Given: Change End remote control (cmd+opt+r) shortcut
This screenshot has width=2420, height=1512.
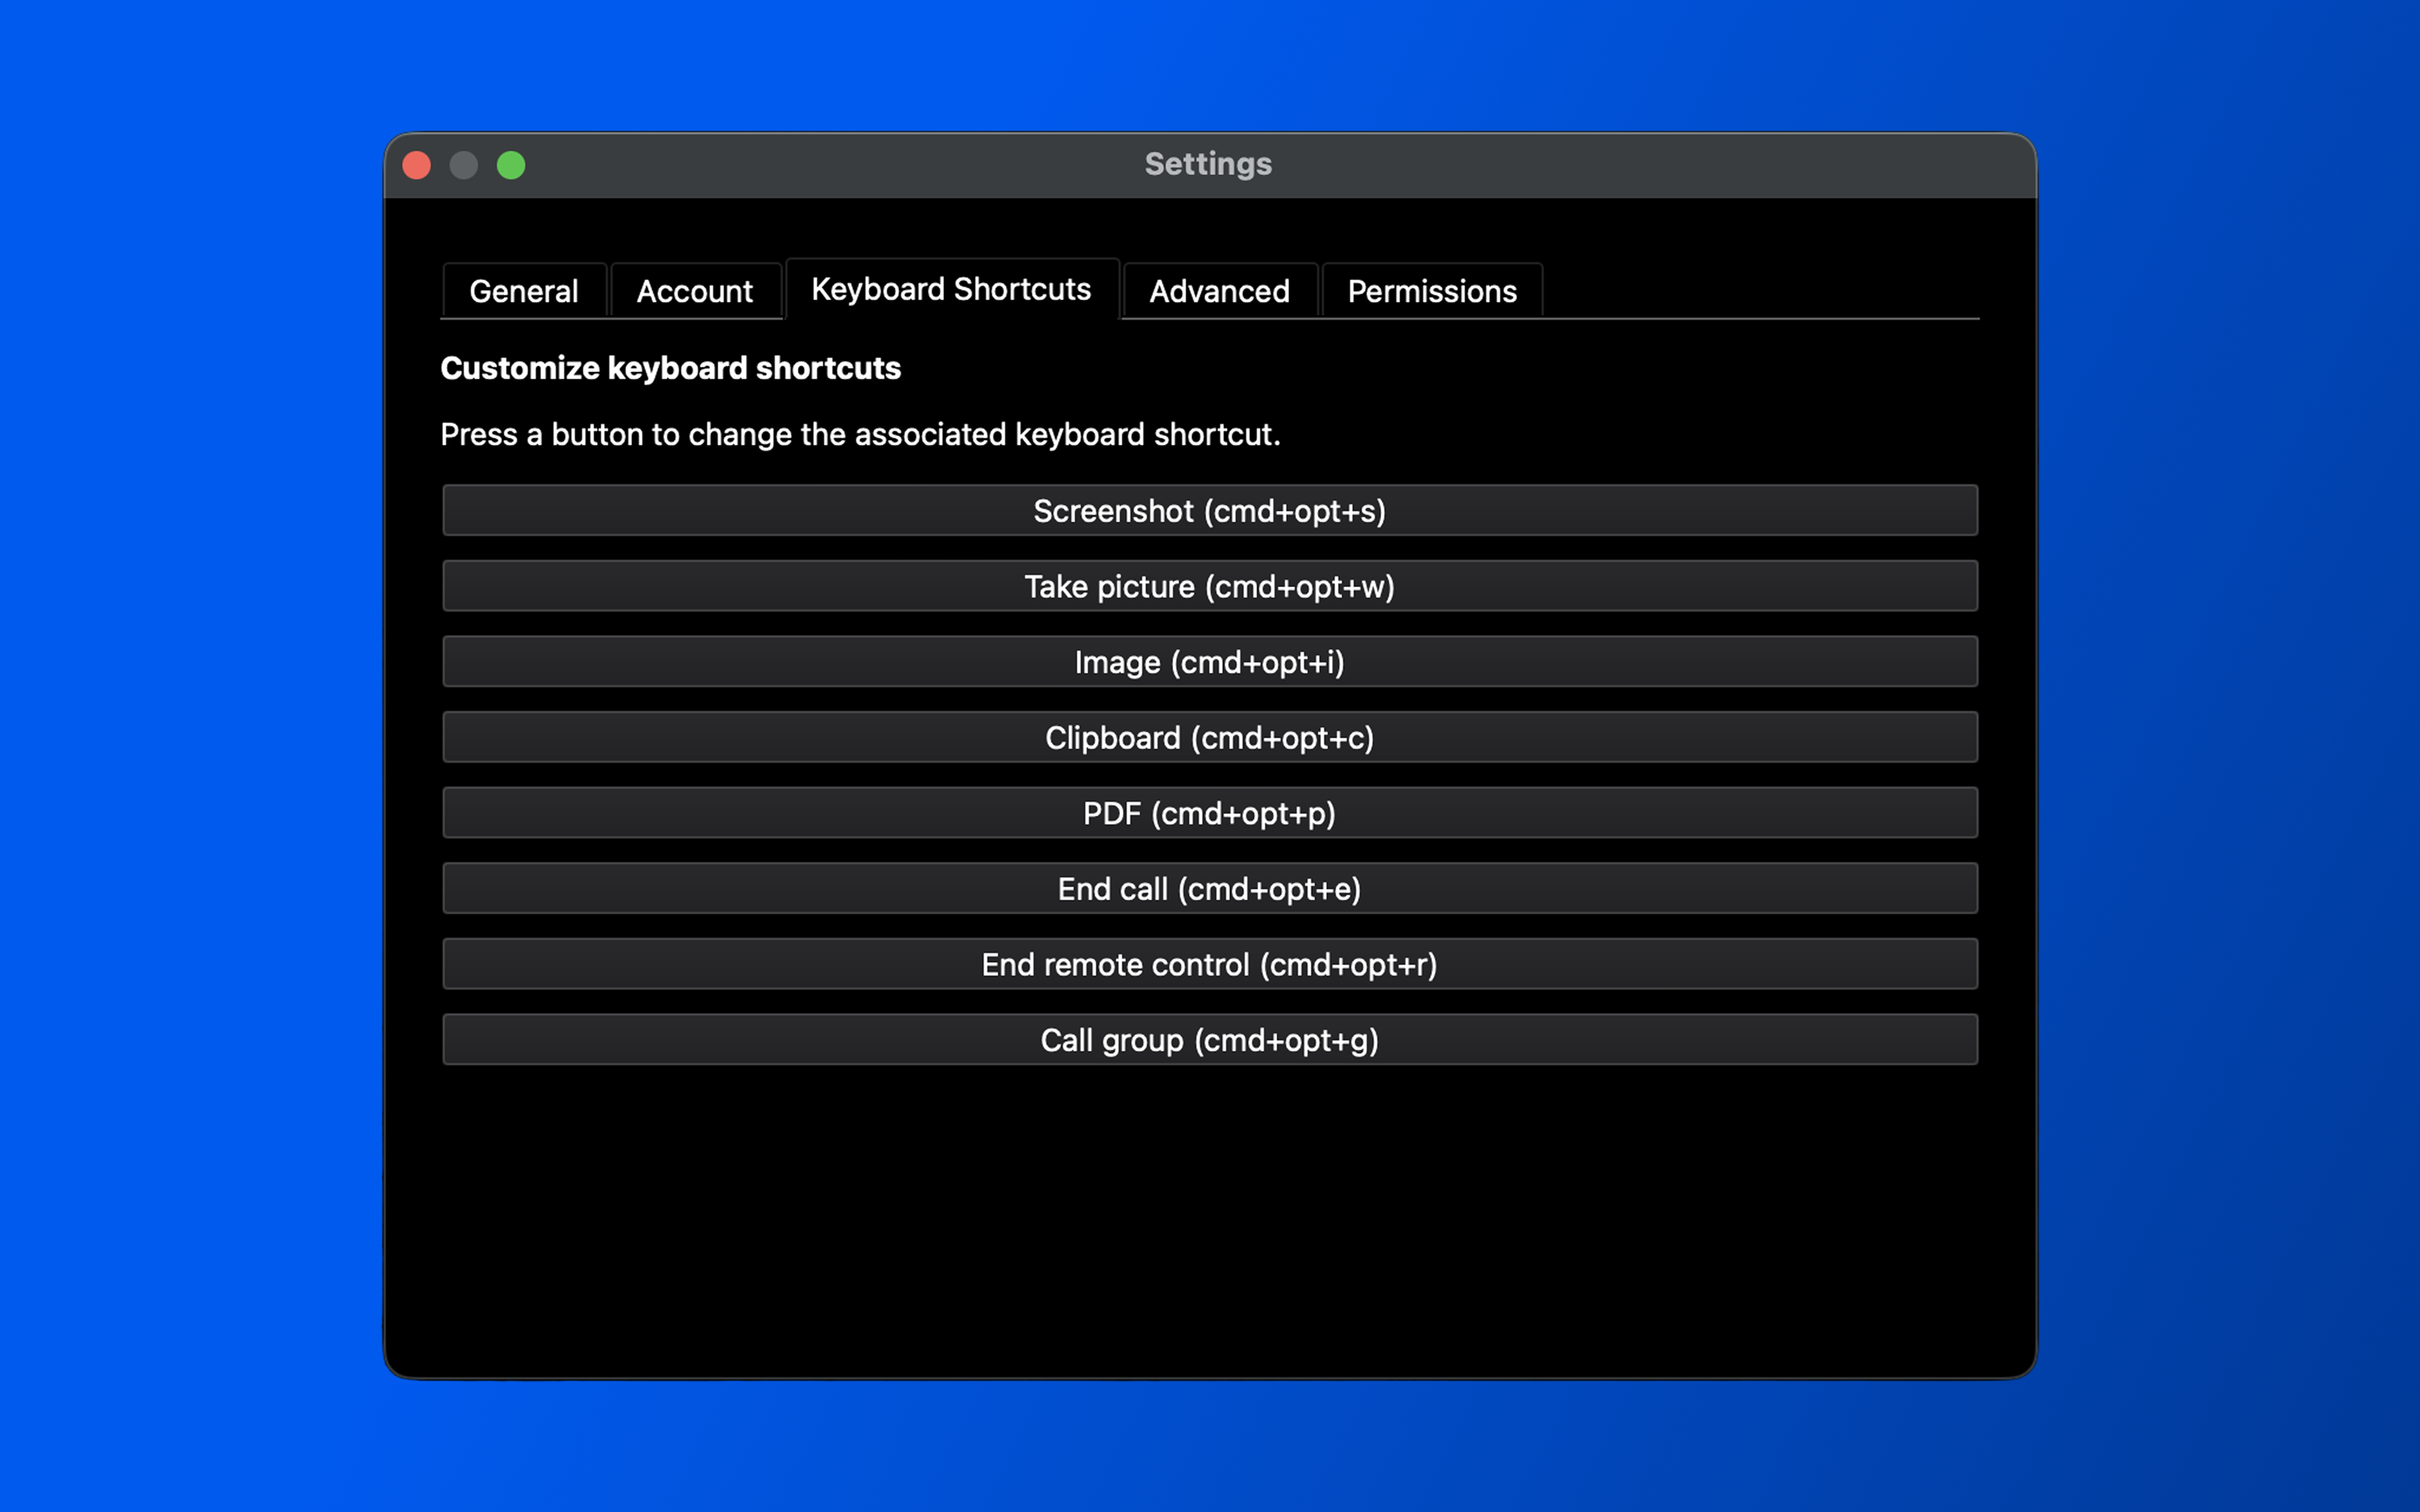Looking at the screenshot, I should 1210,964.
